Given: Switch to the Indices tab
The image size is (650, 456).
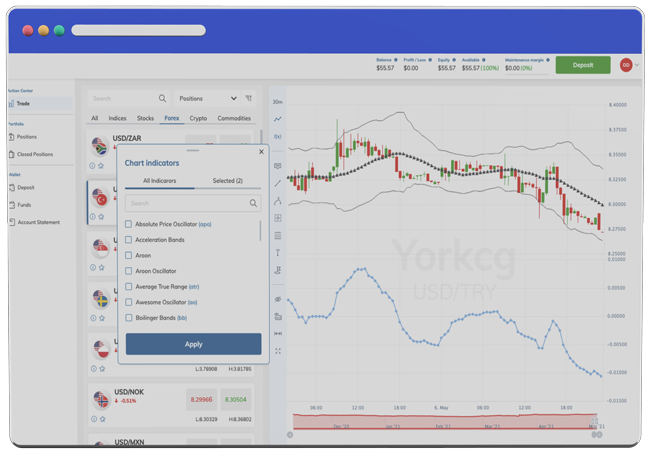Looking at the screenshot, I should pyautogui.click(x=117, y=118).
